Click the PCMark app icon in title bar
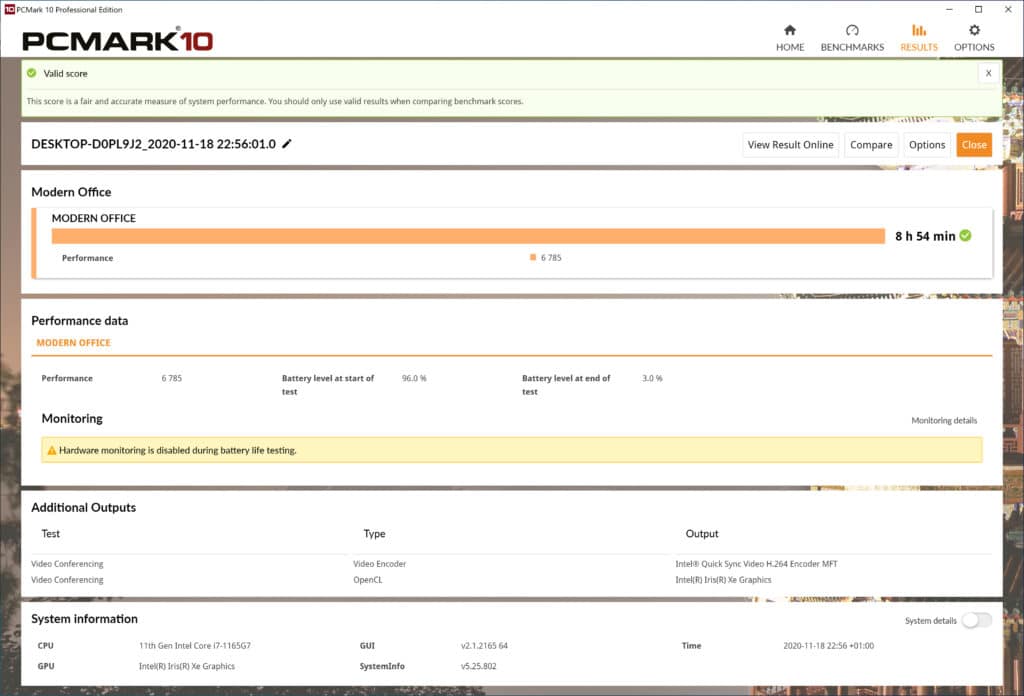1024x696 pixels. pyautogui.click(x=9, y=9)
